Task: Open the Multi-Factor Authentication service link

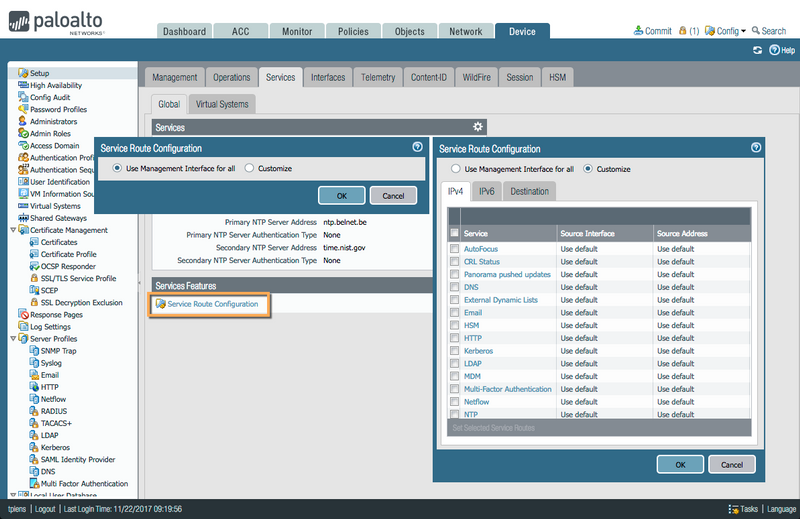Action: coord(508,389)
